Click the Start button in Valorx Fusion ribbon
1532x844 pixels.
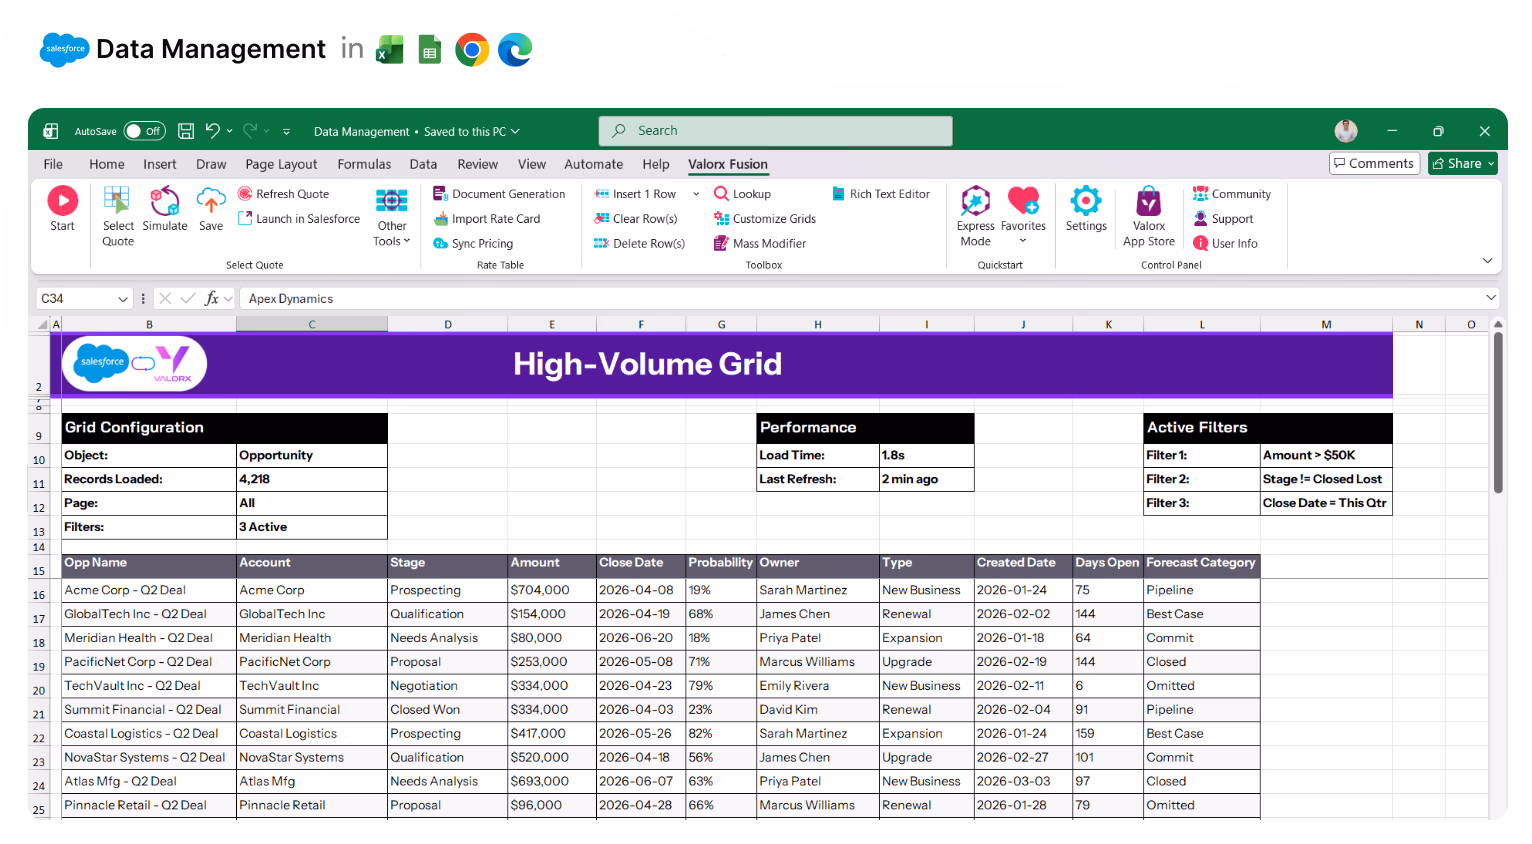click(x=62, y=210)
